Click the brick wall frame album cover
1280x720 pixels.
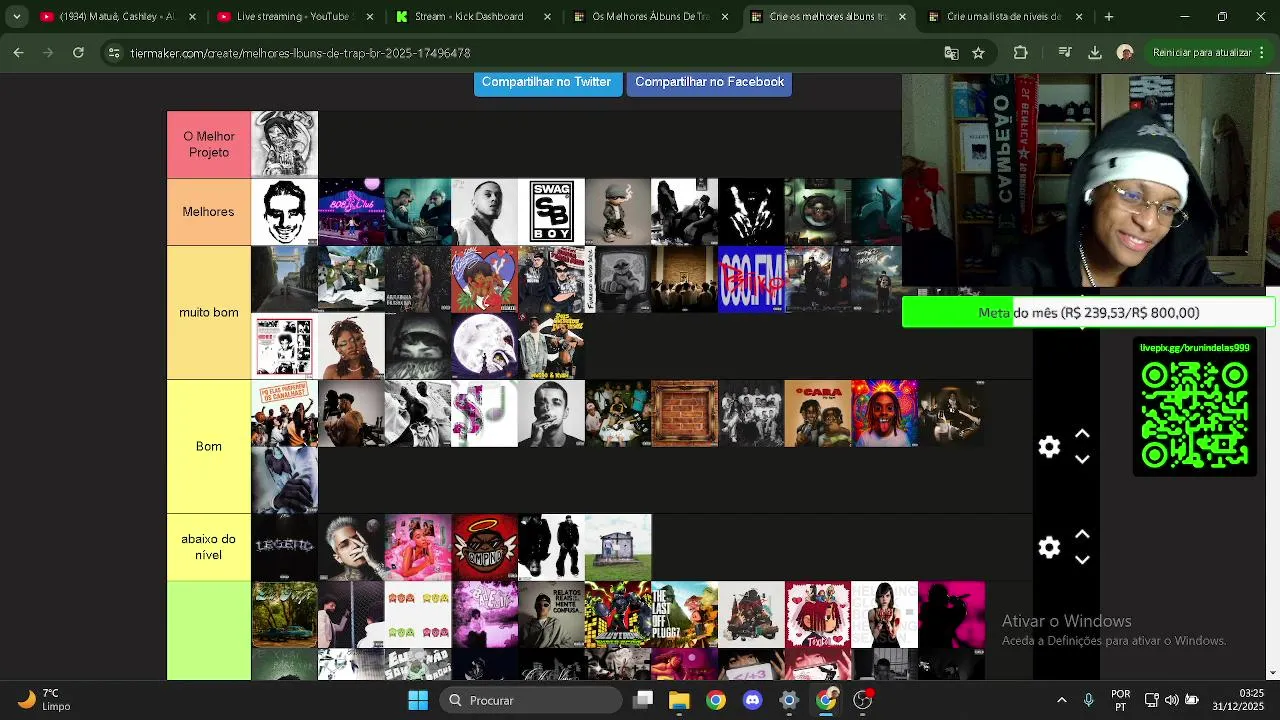(x=684, y=413)
